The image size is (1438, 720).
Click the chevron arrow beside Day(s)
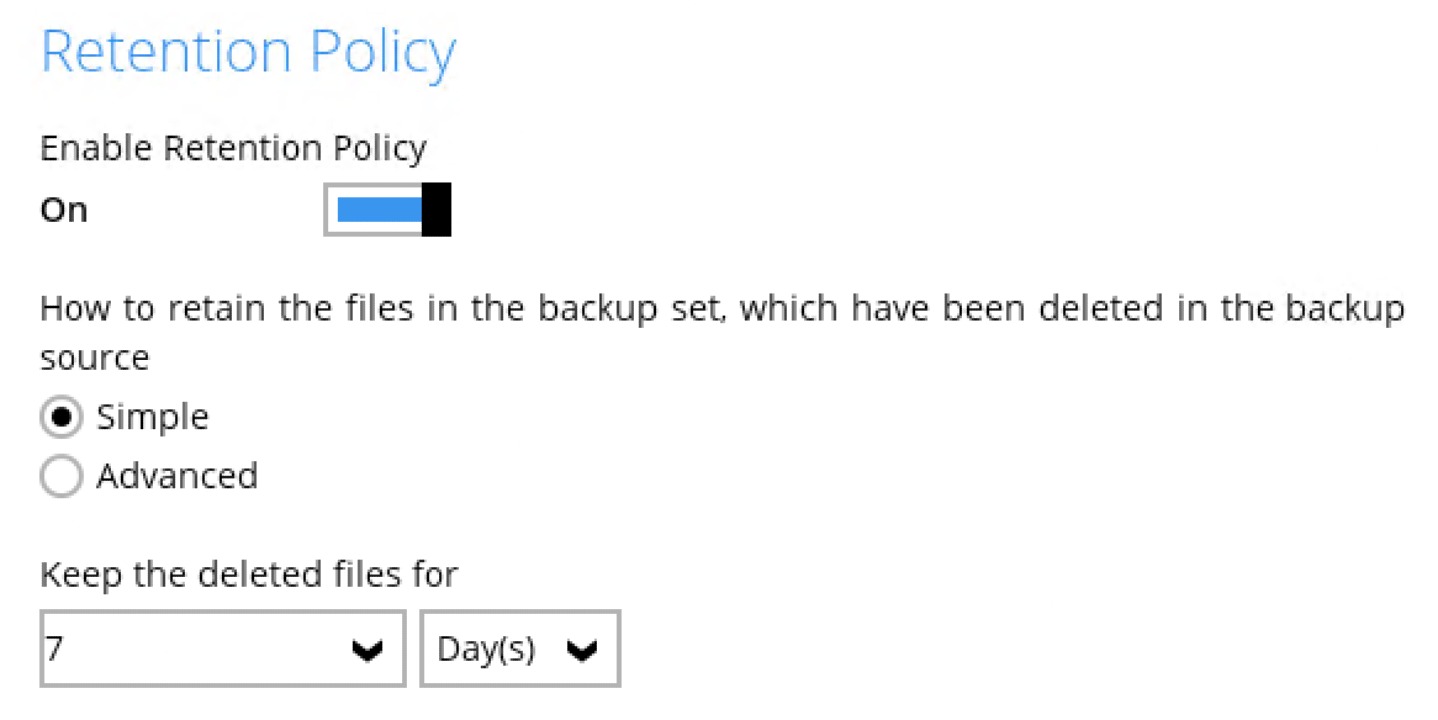582,651
